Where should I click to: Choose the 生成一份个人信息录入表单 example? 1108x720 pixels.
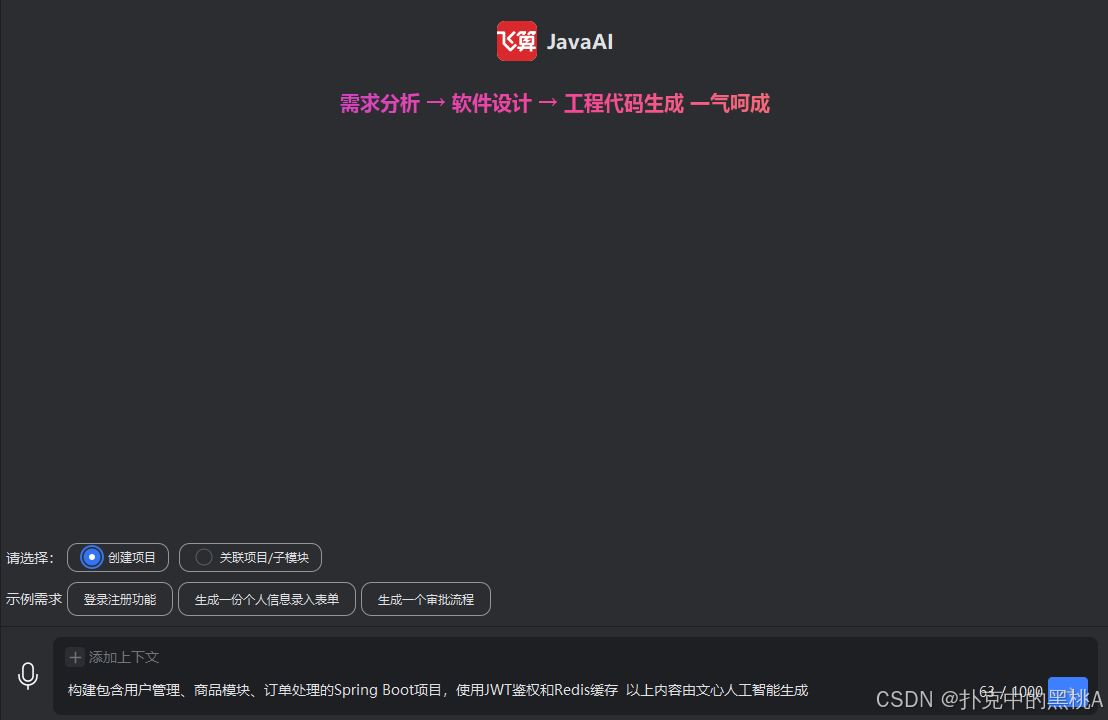(267, 599)
